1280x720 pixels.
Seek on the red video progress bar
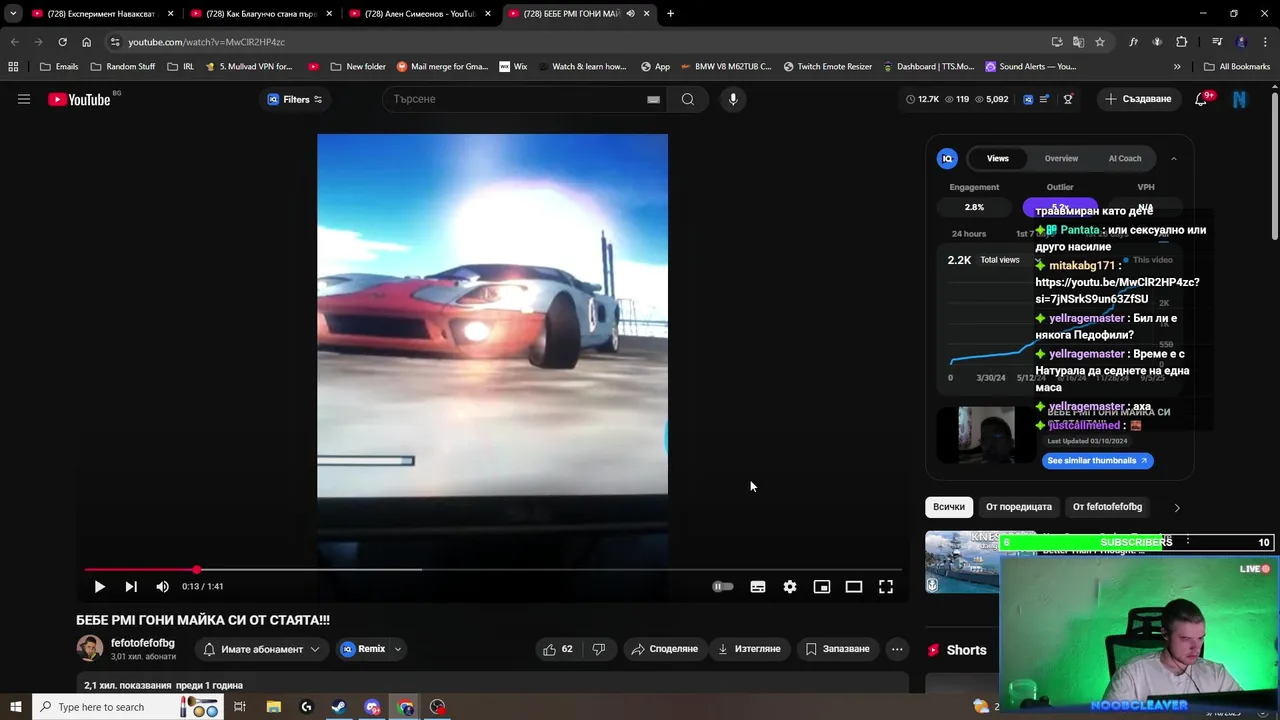coord(493,569)
